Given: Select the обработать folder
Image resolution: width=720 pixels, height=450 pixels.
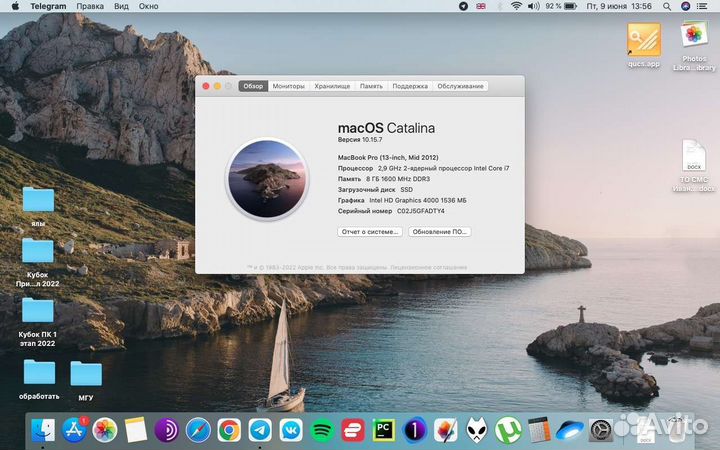Looking at the screenshot, I should pyautogui.click(x=39, y=379).
